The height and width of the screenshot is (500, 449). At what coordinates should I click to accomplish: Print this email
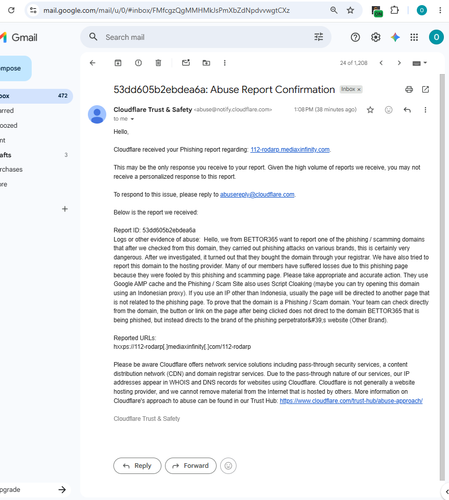[x=409, y=89]
